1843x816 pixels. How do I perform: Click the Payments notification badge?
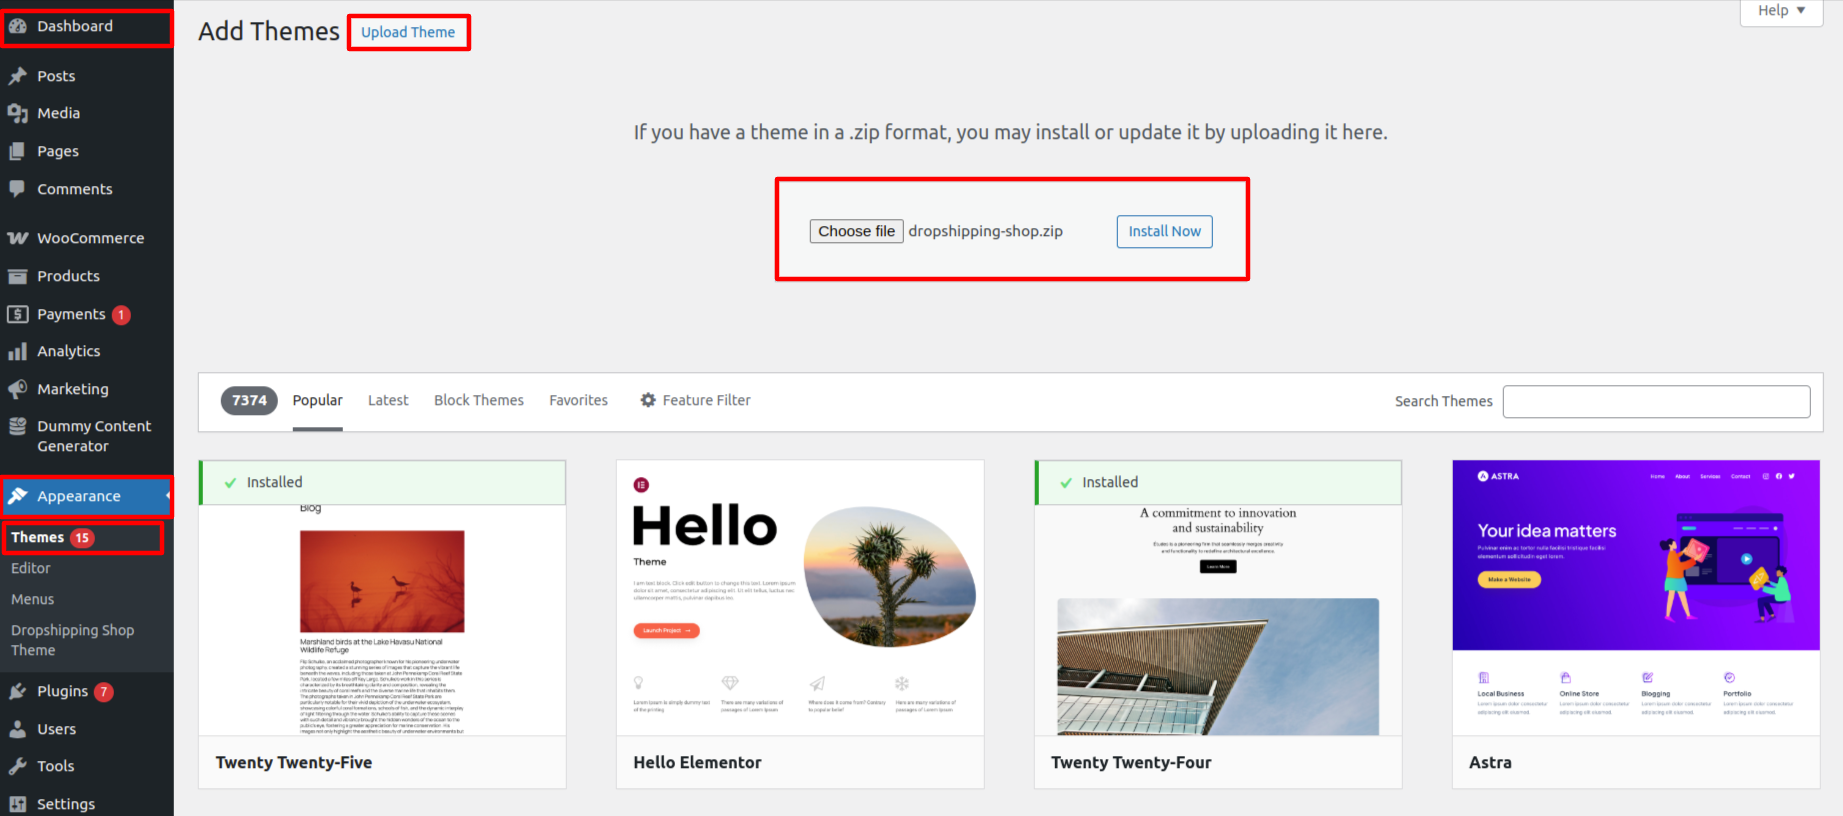tap(121, 315)
